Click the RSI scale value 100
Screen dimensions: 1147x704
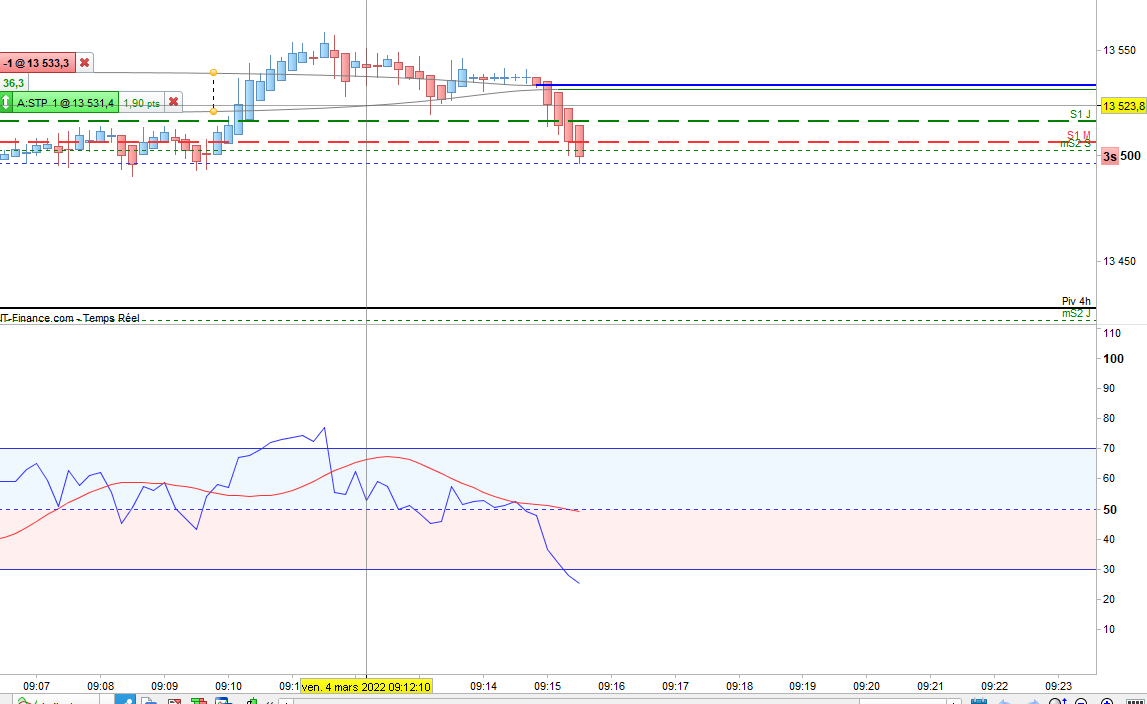pyautogui.click(x=1113, y=359)
